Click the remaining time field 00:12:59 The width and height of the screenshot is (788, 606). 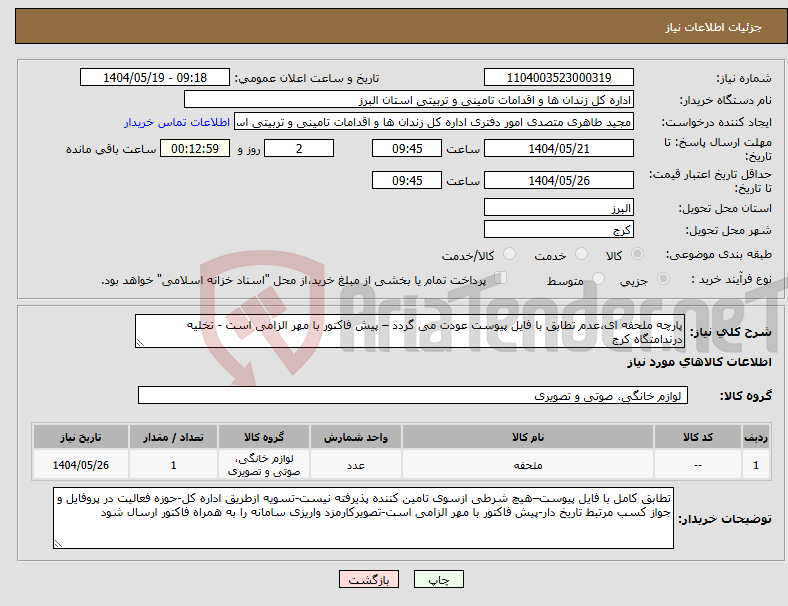click(x=195, y=149)
